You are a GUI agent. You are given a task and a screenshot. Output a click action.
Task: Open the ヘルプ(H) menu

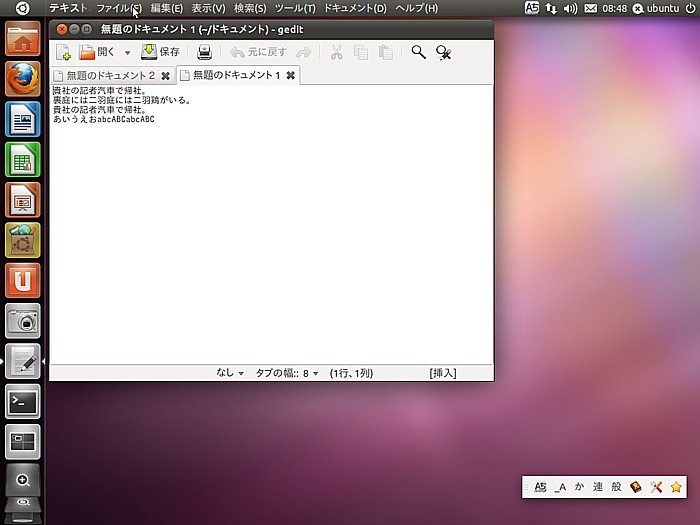click(x=417, y=8)
